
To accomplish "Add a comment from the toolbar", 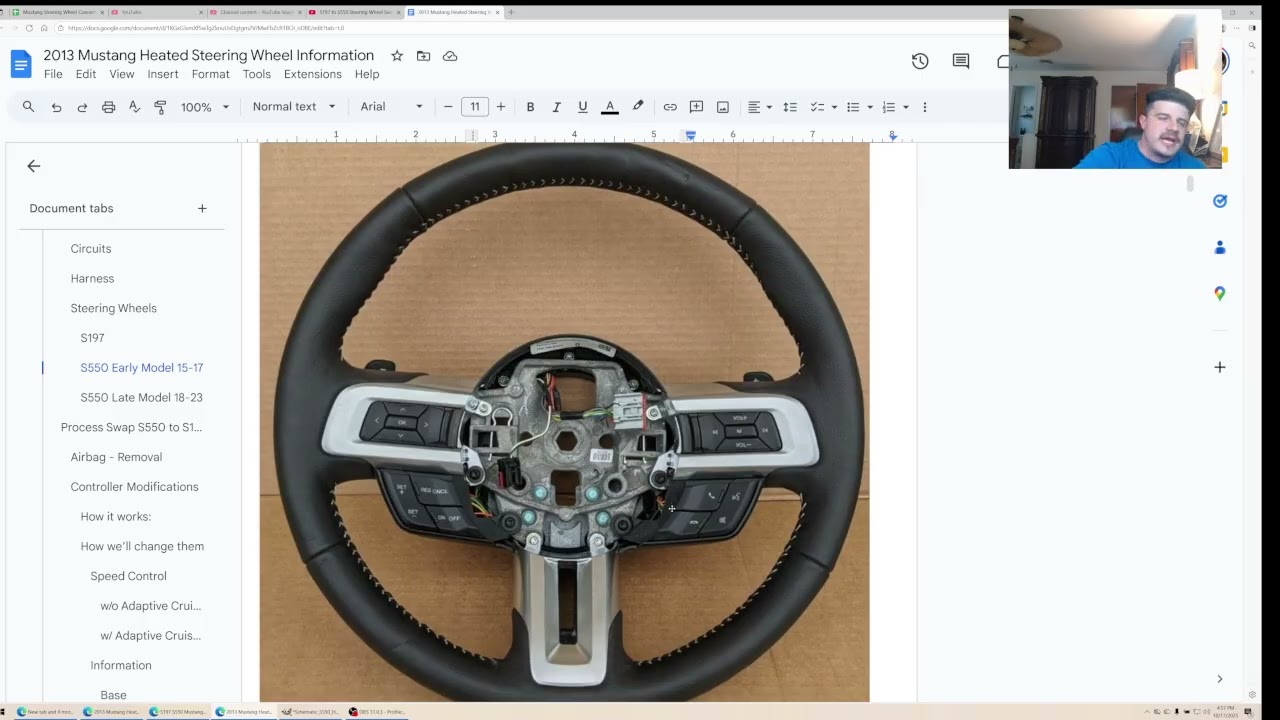I will coord(696,107).
